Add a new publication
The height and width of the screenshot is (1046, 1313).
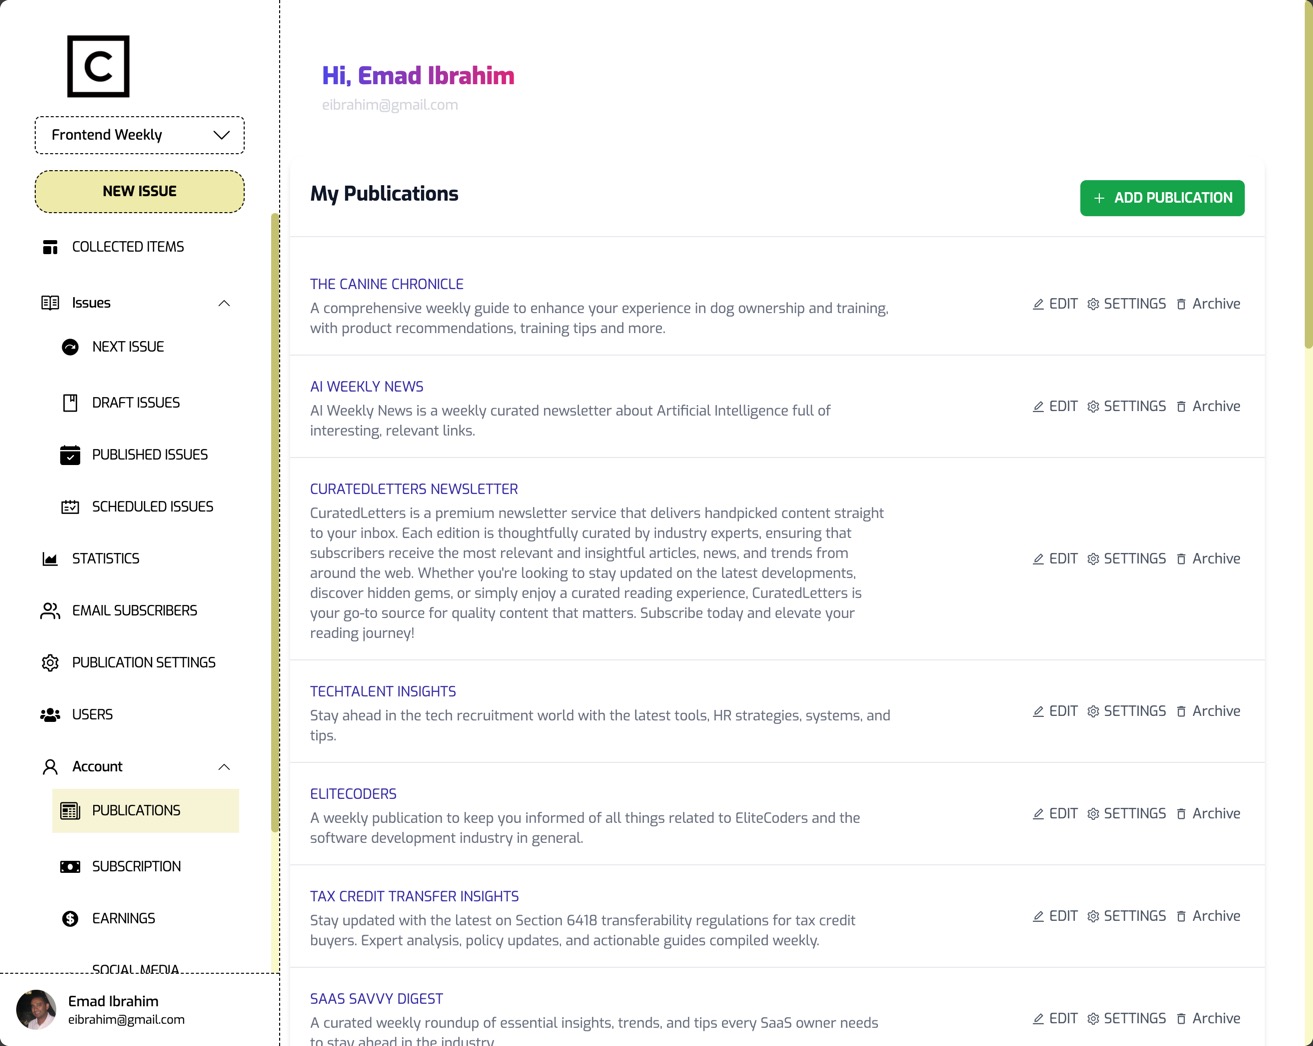1162,197
